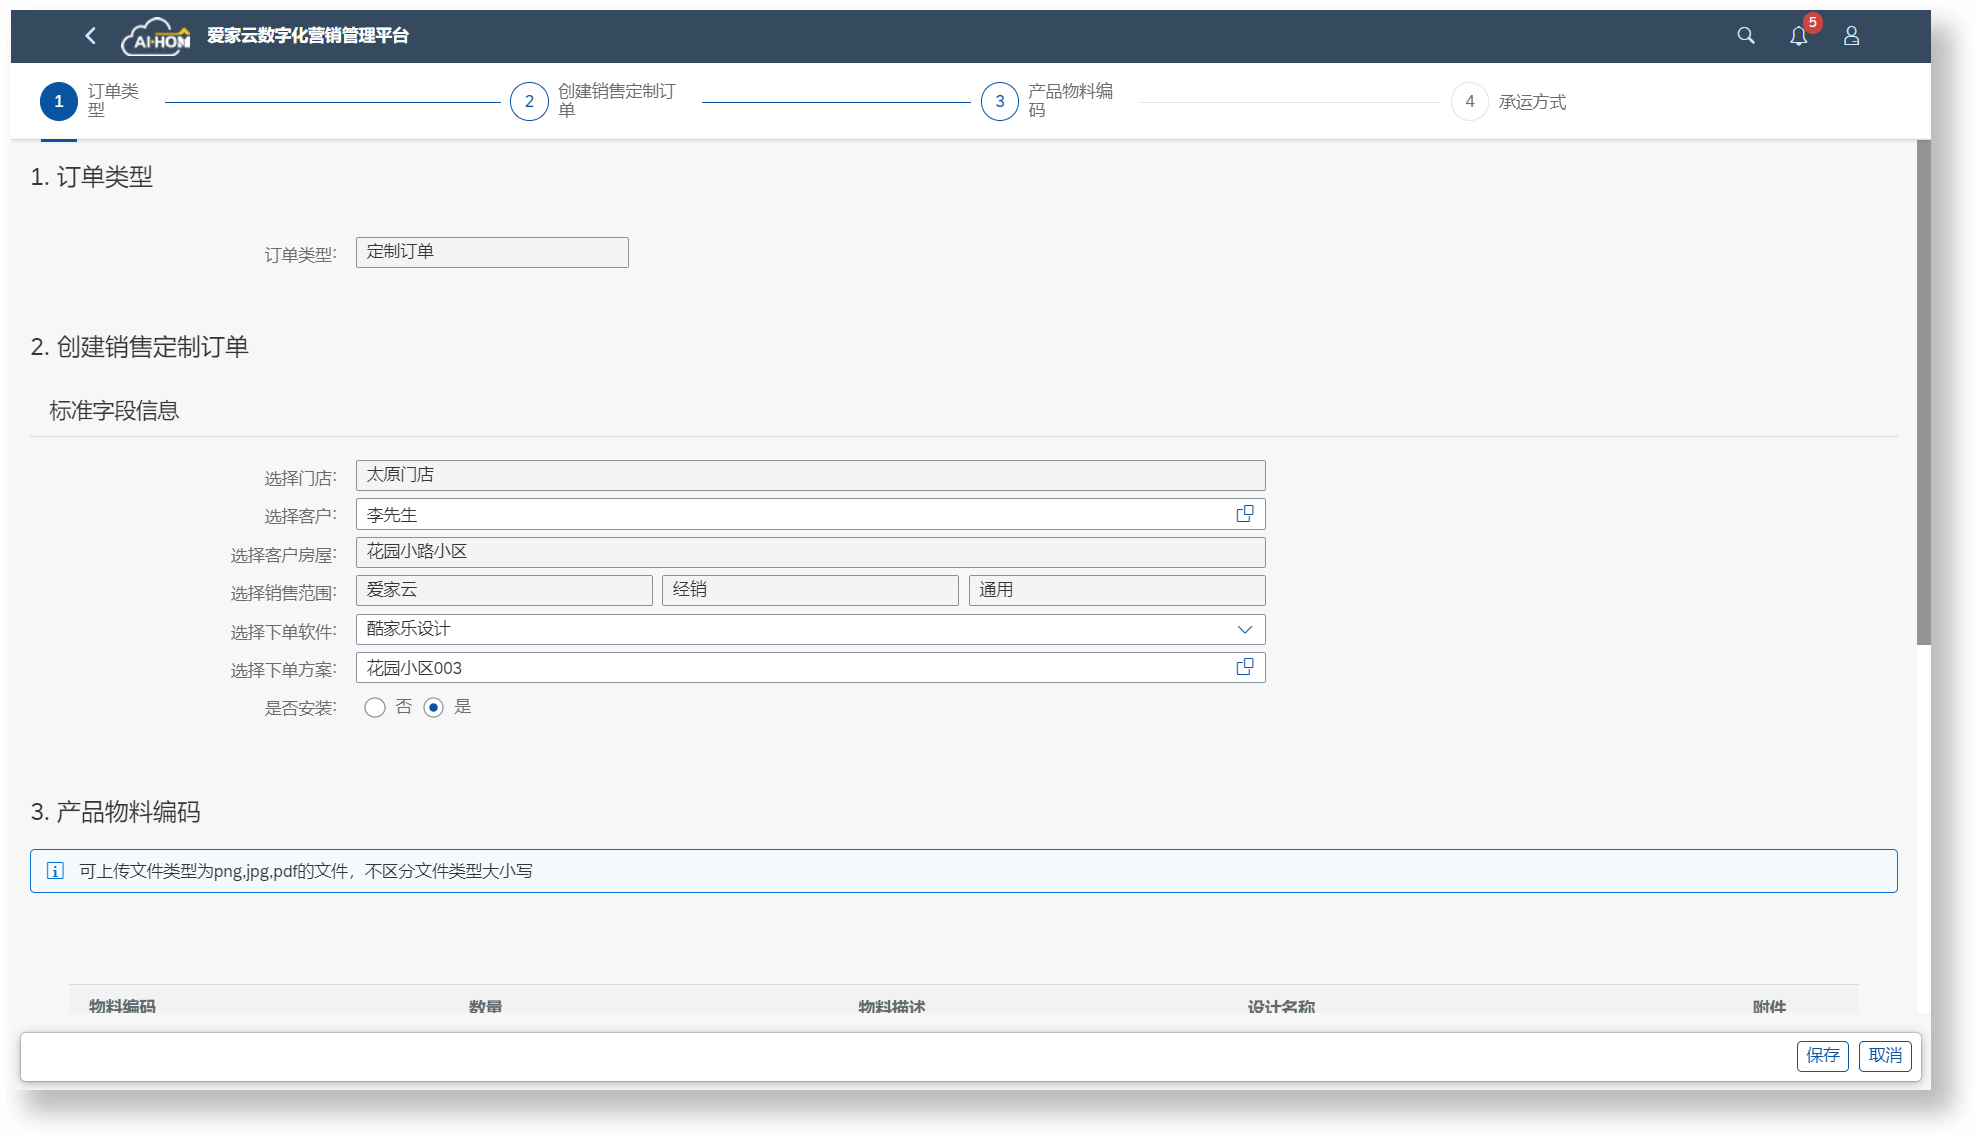This screenshot has height=1138, width=1978.
Task: Click the 酷家乐设计 combo box field
Action: [x=790, y=630]
